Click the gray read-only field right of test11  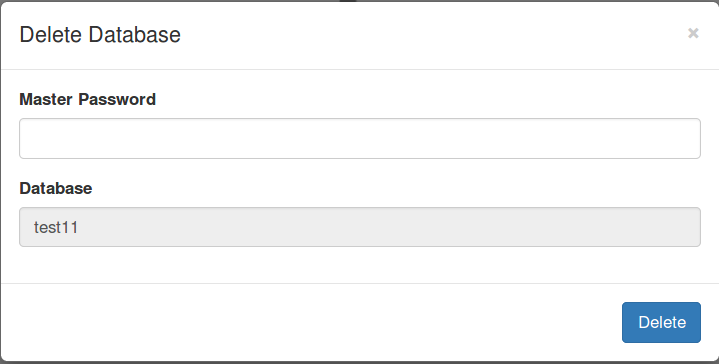coord(390,227)
